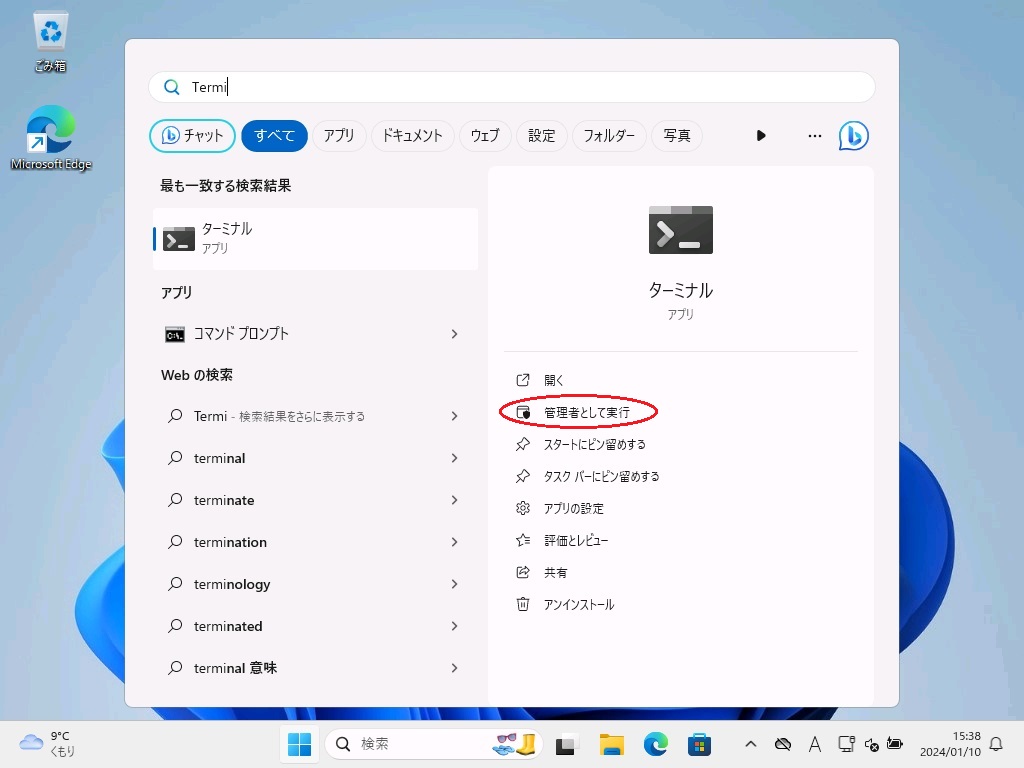Click the notification bell icon
Screen dimensions: 1024x768
point(996,744)
